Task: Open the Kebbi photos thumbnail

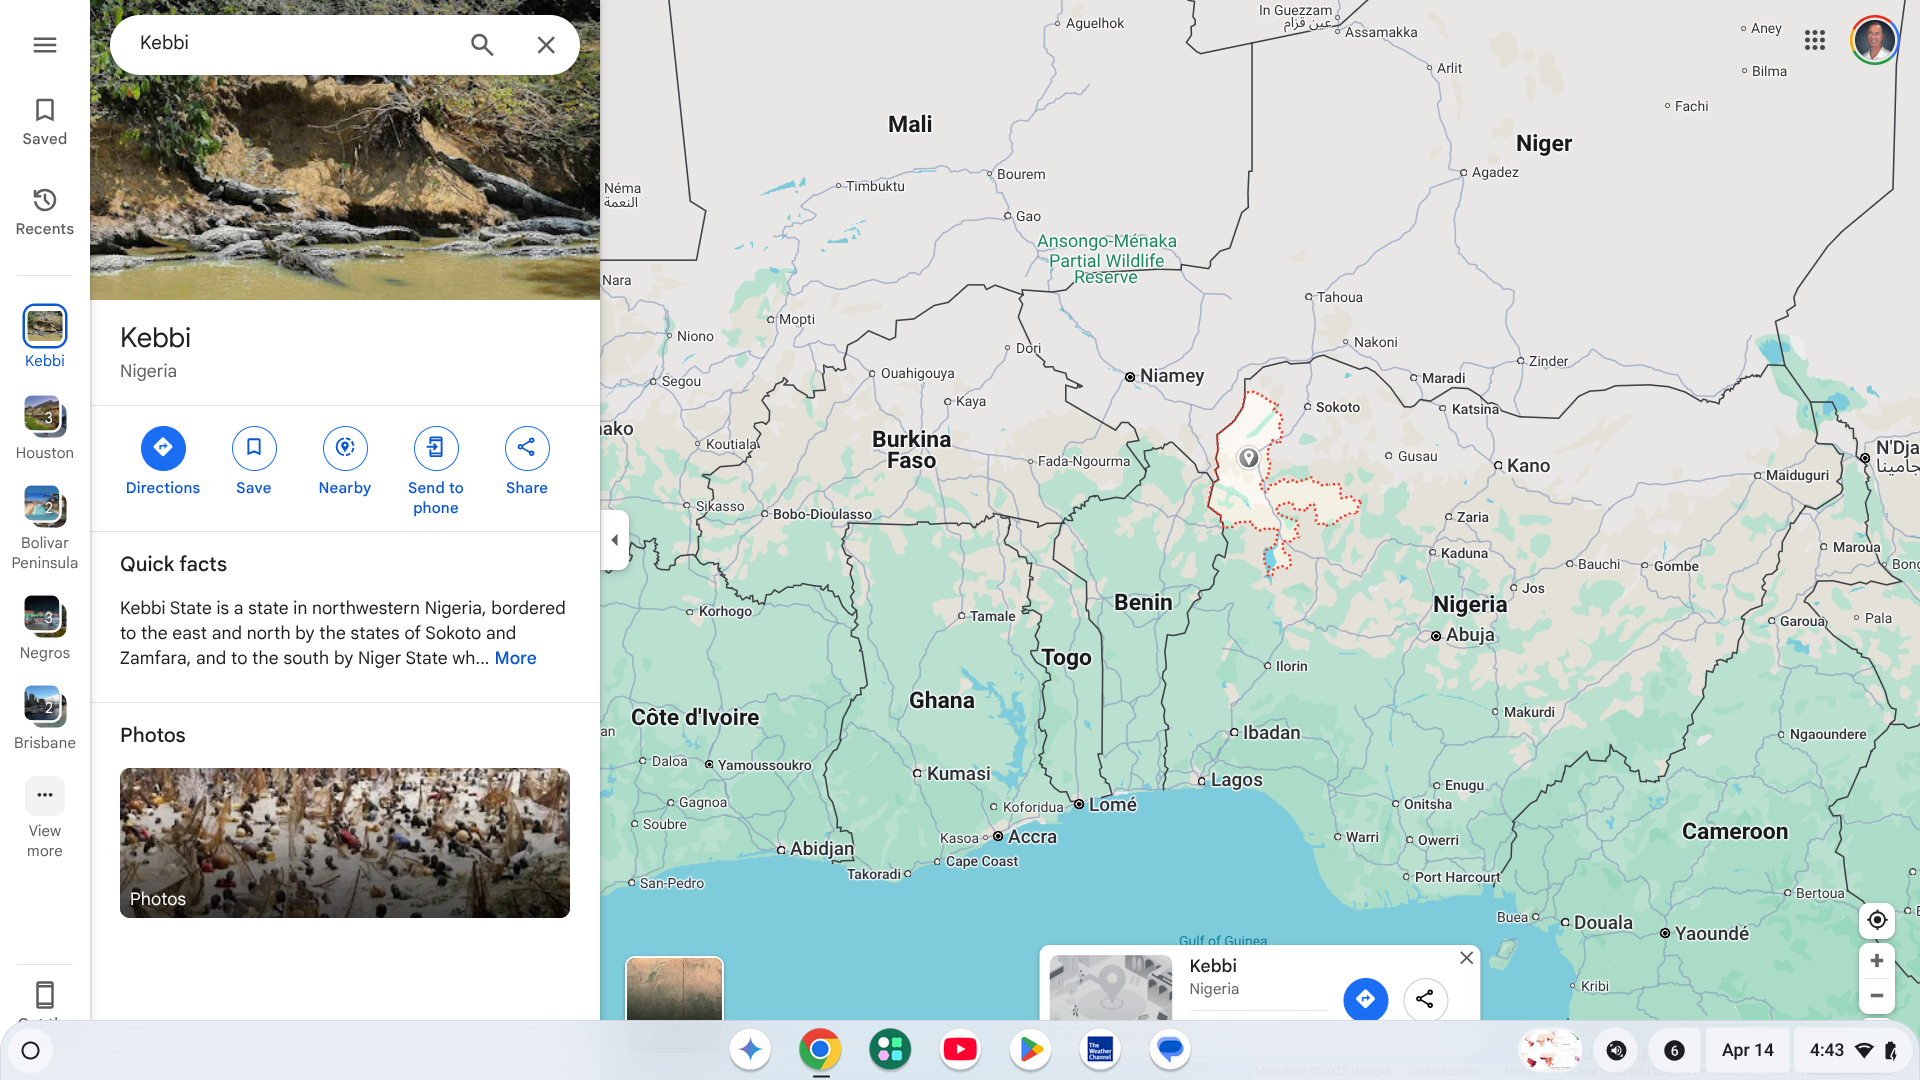Action: pos(345,842)
